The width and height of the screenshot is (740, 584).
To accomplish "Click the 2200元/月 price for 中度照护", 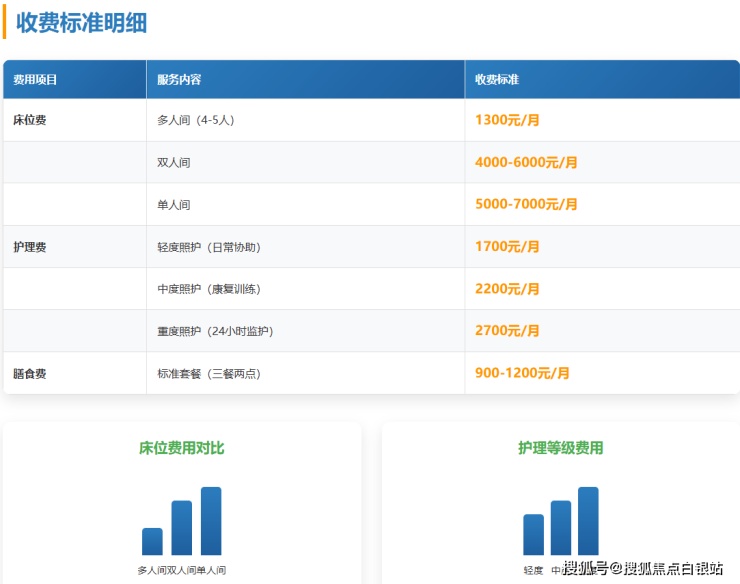I will 507,289.
